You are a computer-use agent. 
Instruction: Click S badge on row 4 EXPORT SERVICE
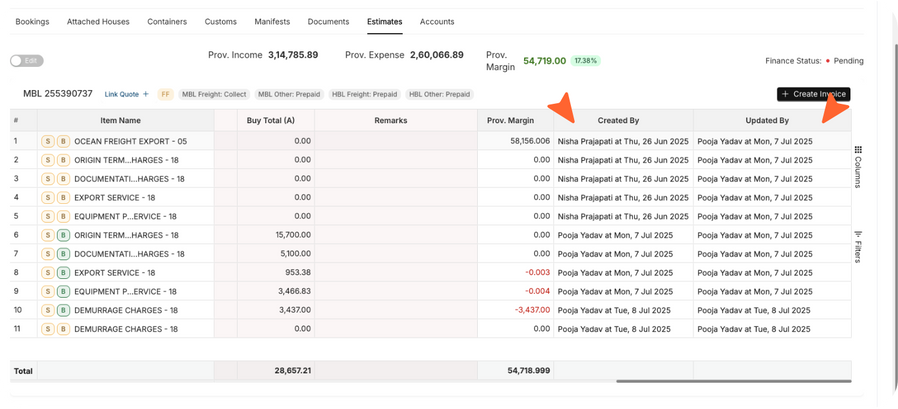pos(48,198)
